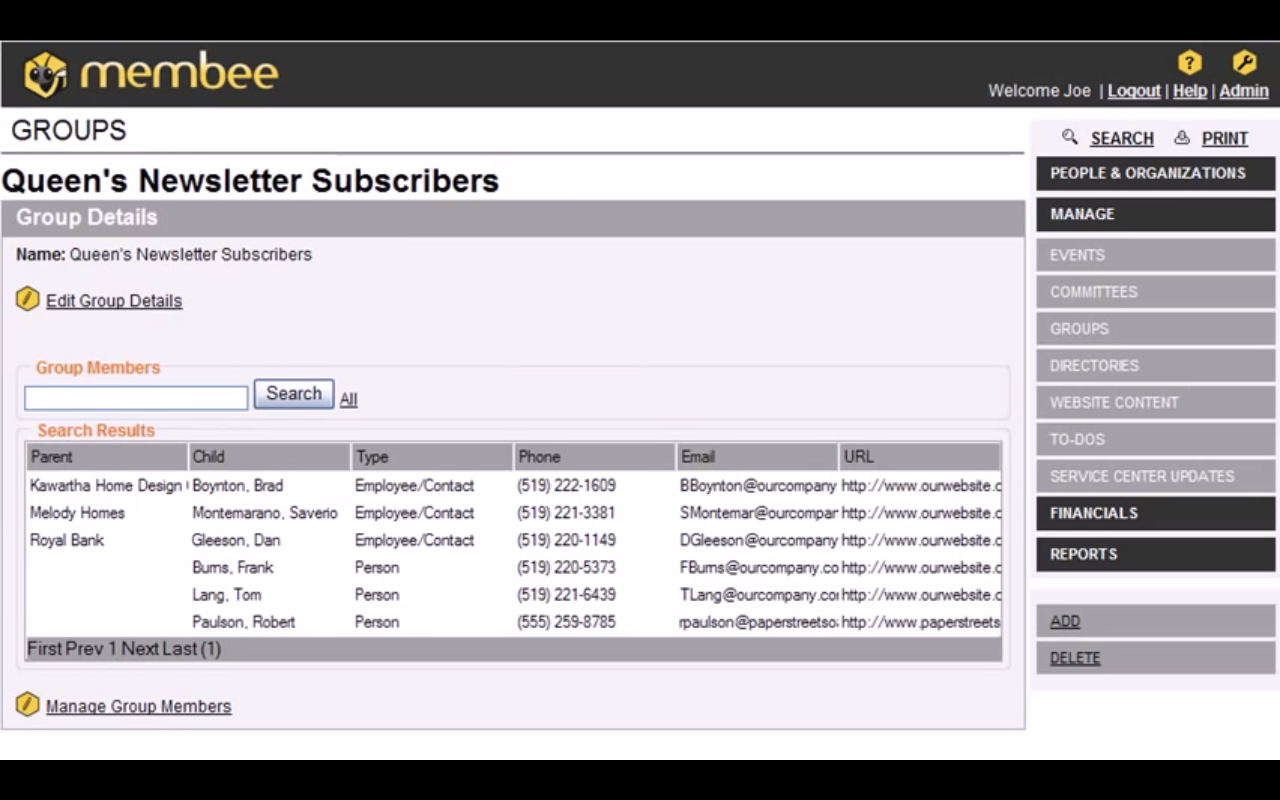Image resolution: width=1280 pixels, height=800 pixels.
Task: Open the REPORTS menu section
Action: 1156,554
